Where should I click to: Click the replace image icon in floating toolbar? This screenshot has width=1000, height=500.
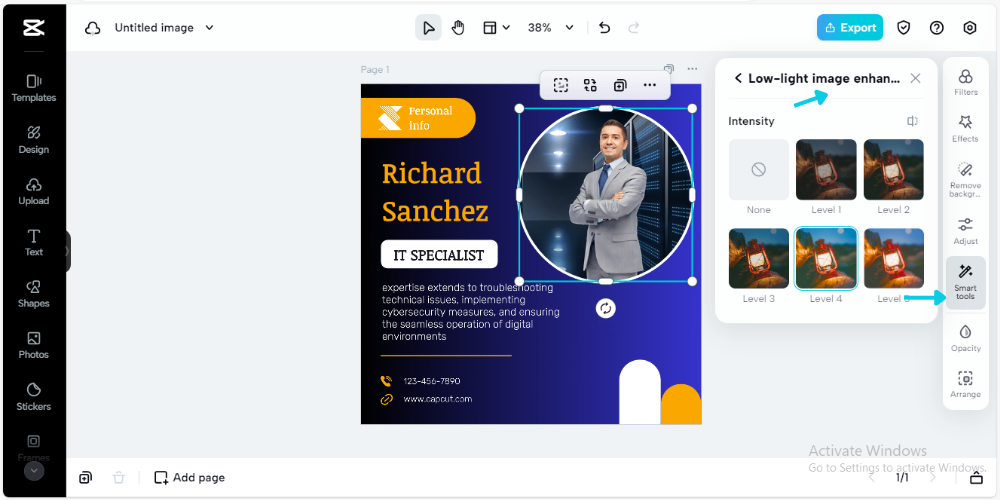pos(590,85)
